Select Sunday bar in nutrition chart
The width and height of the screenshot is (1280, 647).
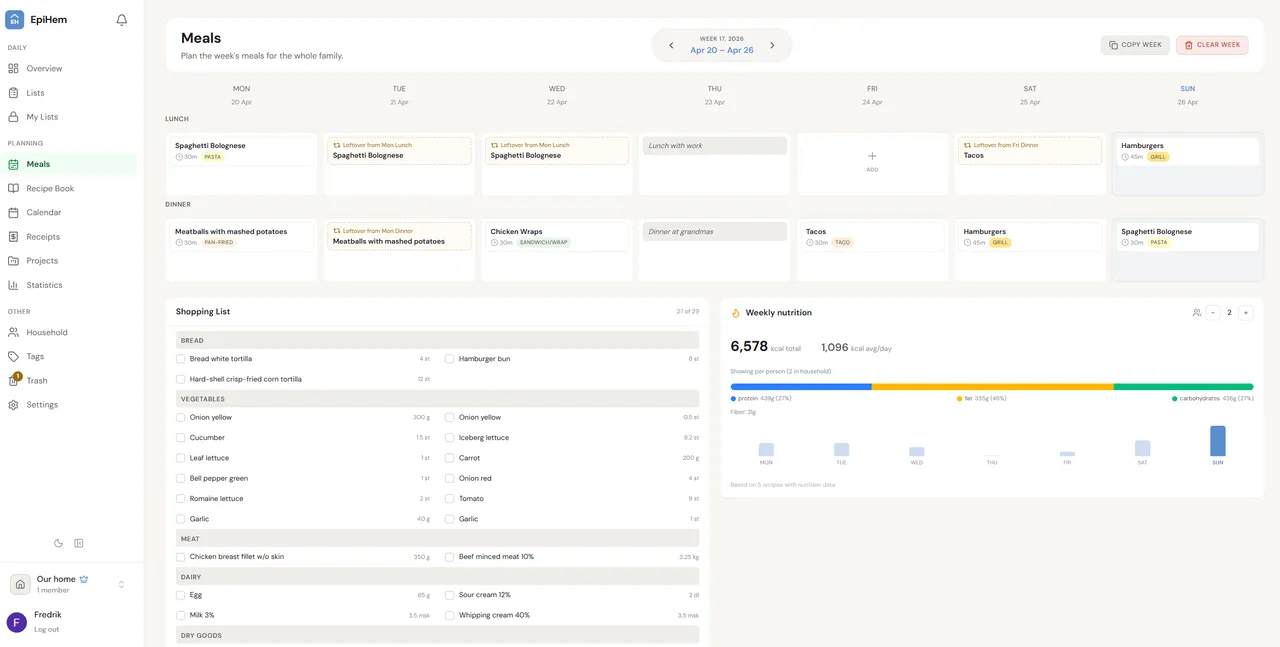point(1217,441)
